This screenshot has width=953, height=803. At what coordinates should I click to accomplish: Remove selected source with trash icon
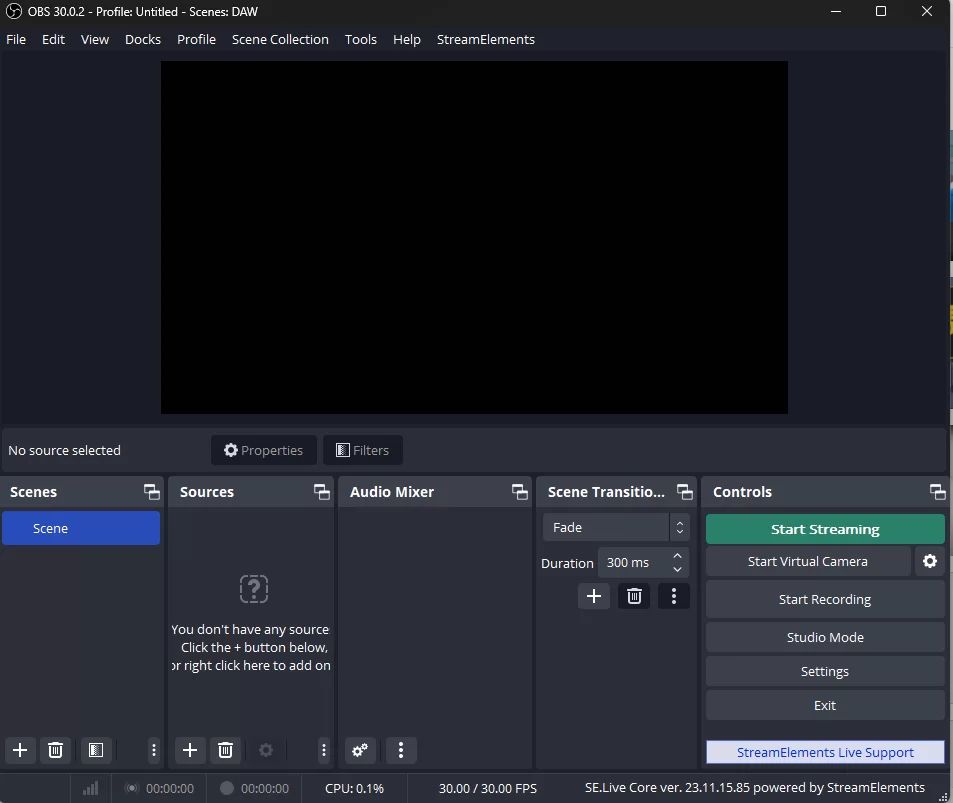coord(225,750)
